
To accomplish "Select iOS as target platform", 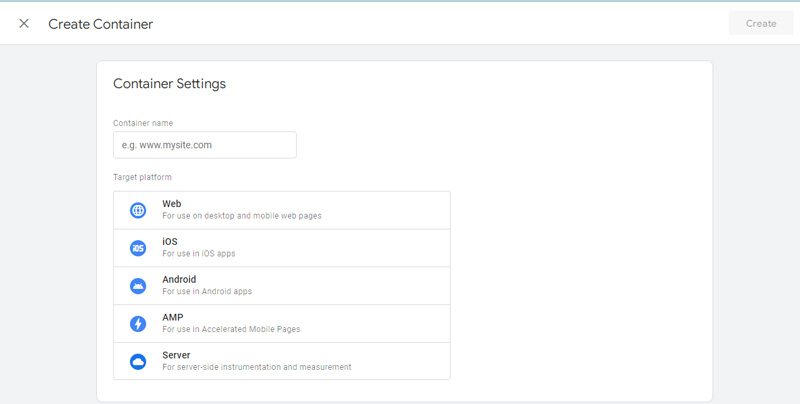I will (x=282, y=248).
